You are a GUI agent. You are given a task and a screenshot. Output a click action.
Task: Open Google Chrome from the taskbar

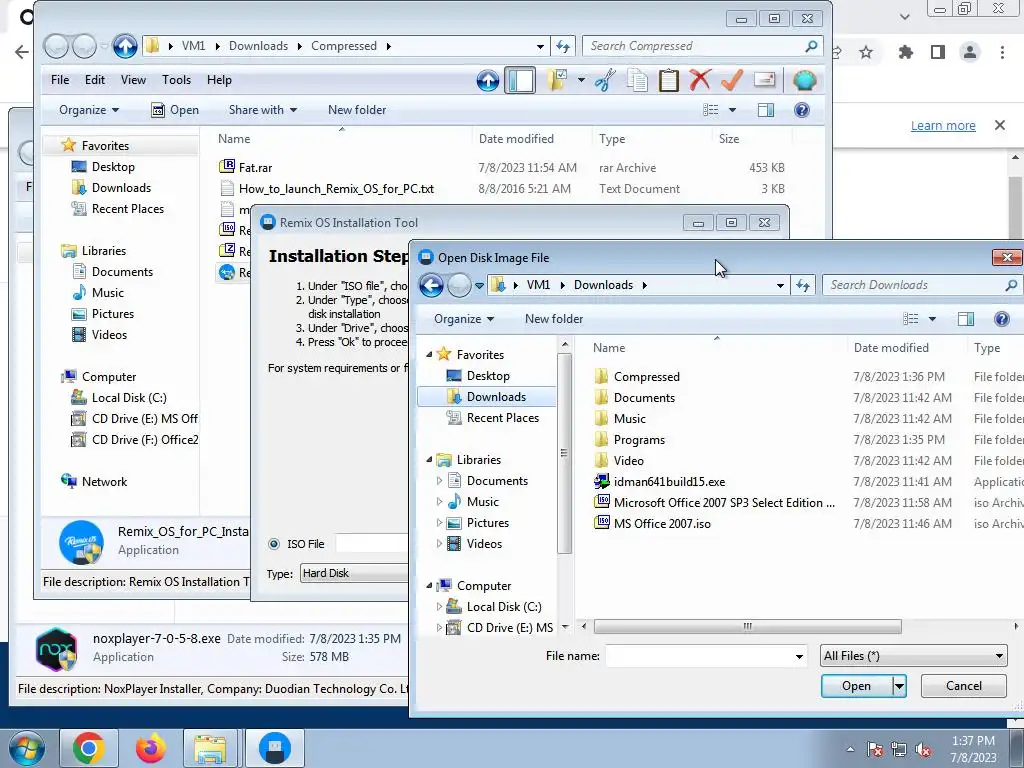tap(89, 748)
